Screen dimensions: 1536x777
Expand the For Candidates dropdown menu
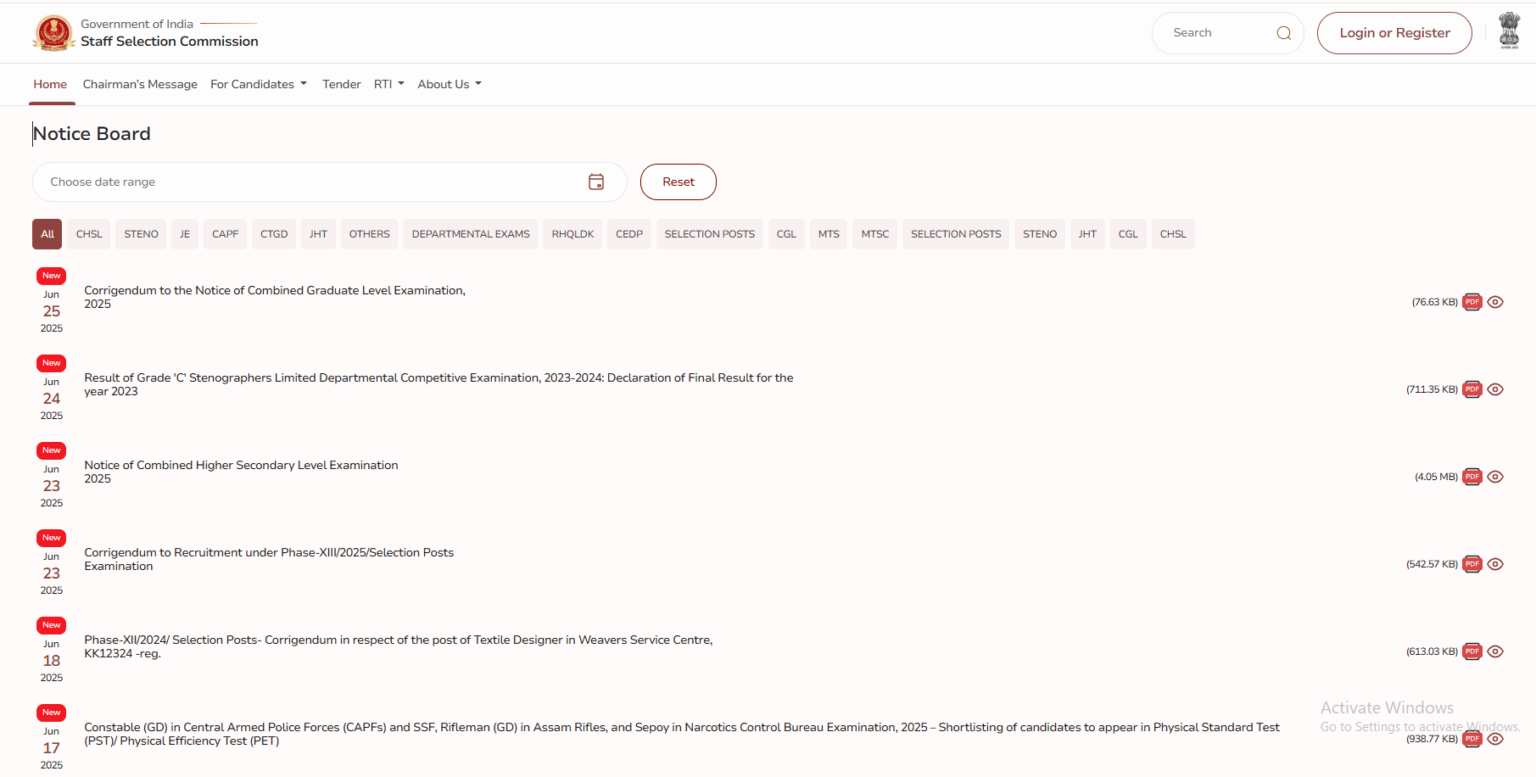pyautogui.click(x=258, y=84)
